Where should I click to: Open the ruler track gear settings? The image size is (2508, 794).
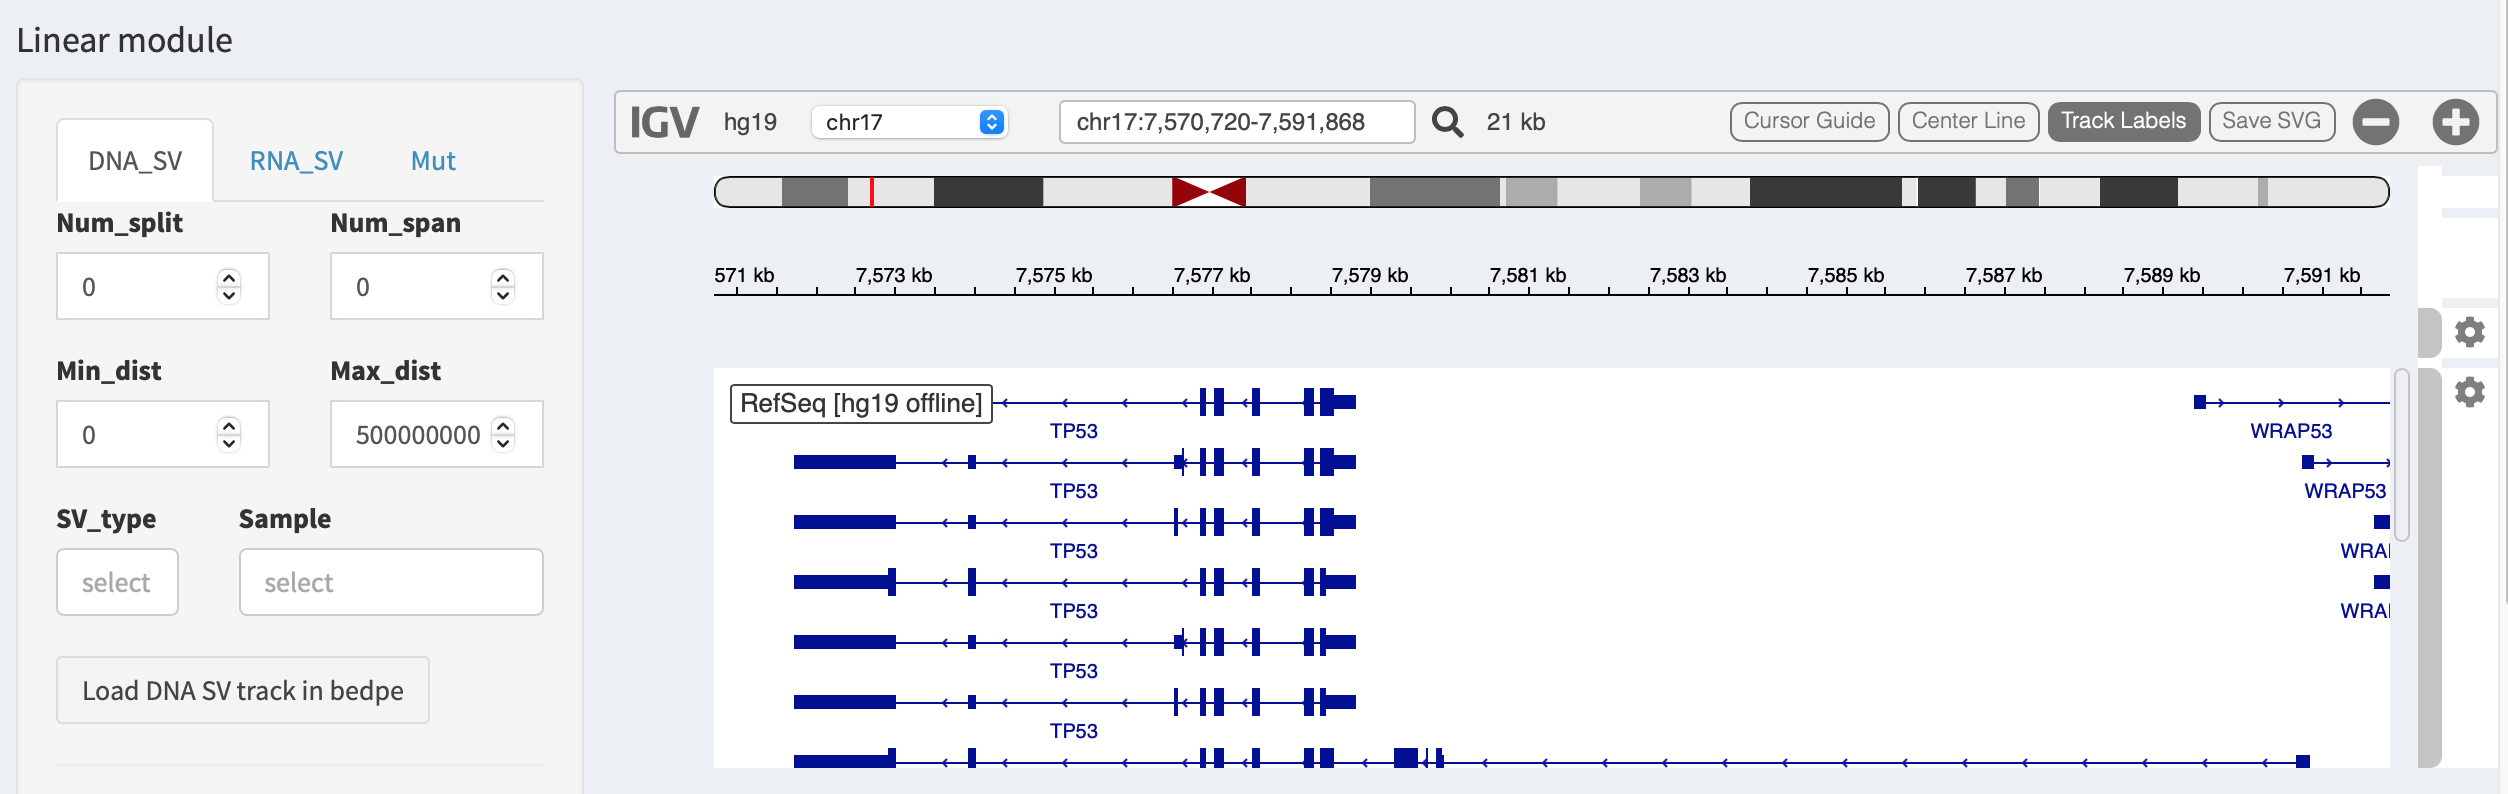coord(2470,332)
